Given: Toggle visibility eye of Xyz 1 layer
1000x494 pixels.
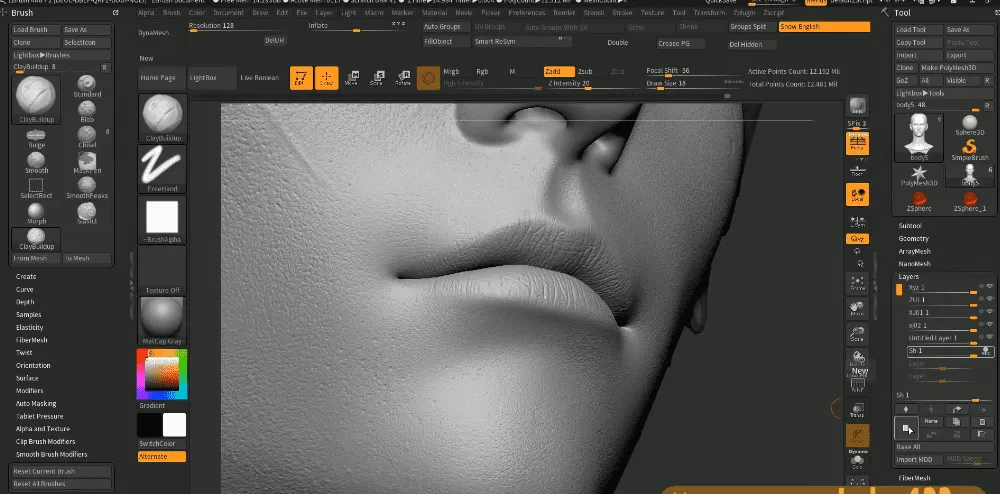Looking at the screenshot, I should tap(989, 287).
